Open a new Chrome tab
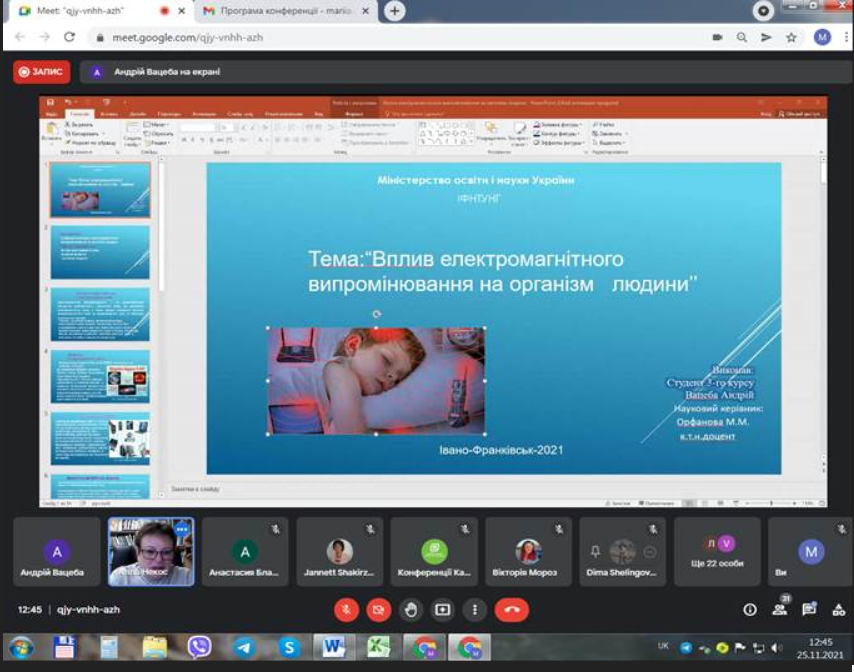 [x=395, y=11]
